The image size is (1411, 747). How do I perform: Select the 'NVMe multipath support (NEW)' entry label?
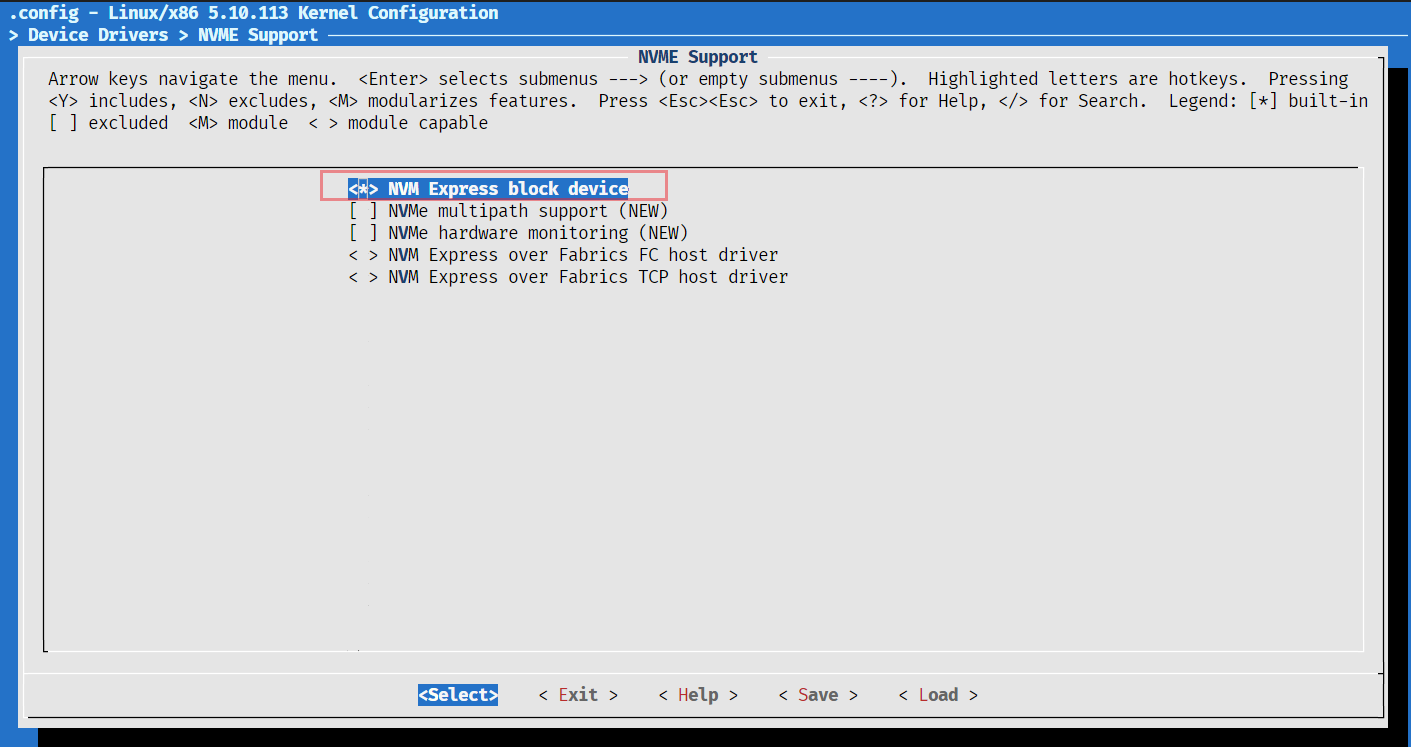pos(527,211)
